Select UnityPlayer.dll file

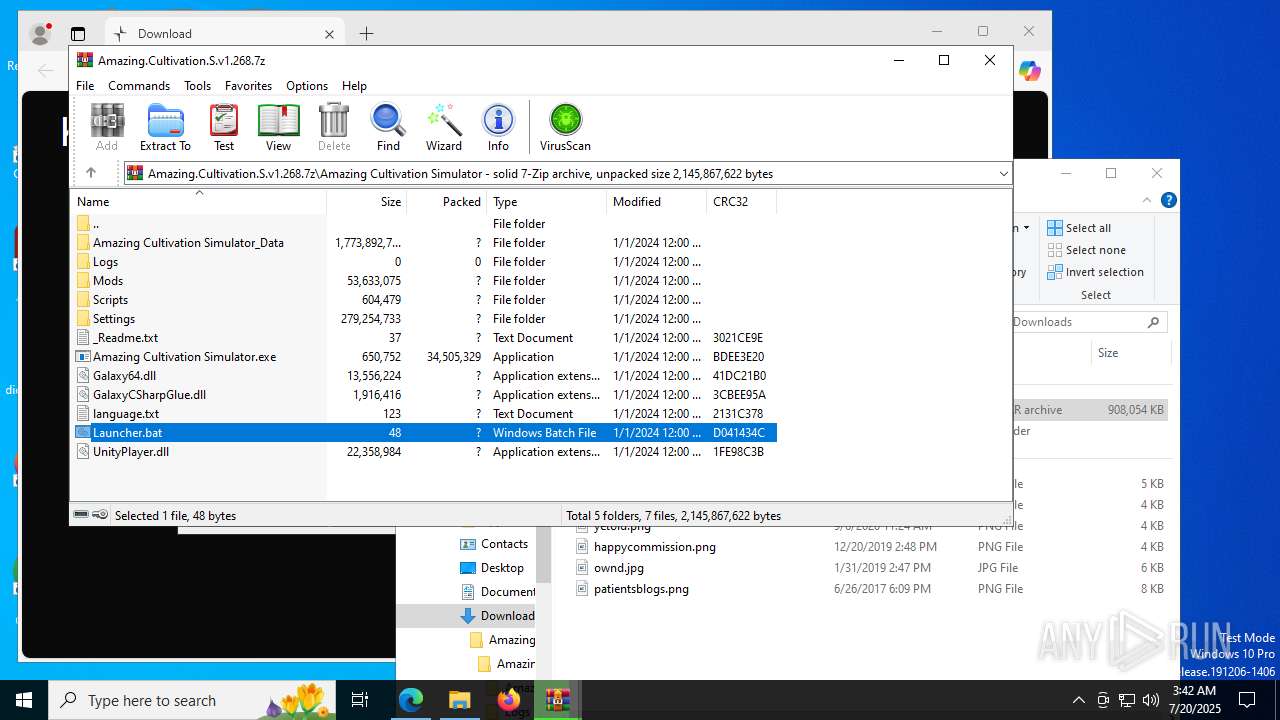point(424,452)
